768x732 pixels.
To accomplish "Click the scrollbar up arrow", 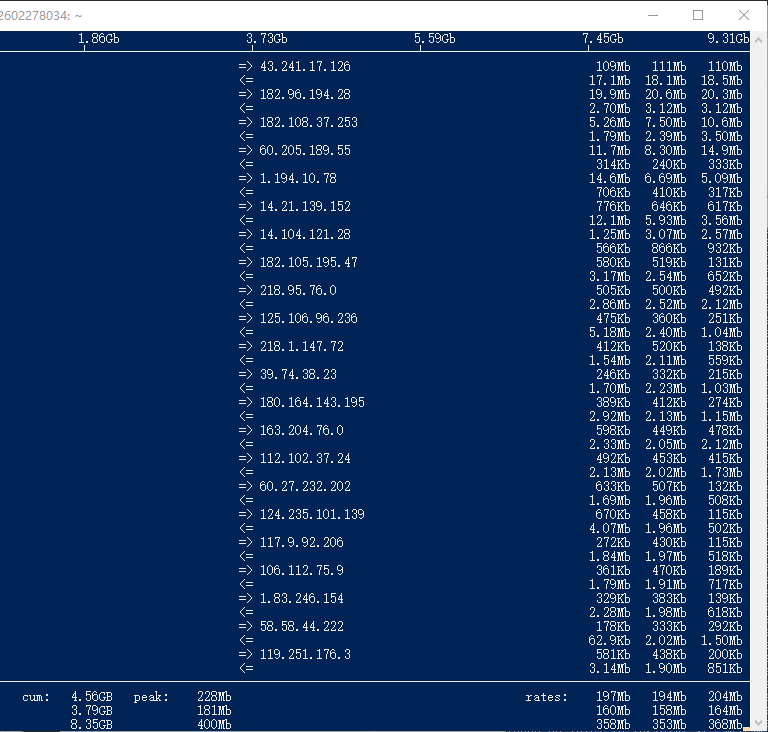I will pyautogui.click(x=759, y=39).
